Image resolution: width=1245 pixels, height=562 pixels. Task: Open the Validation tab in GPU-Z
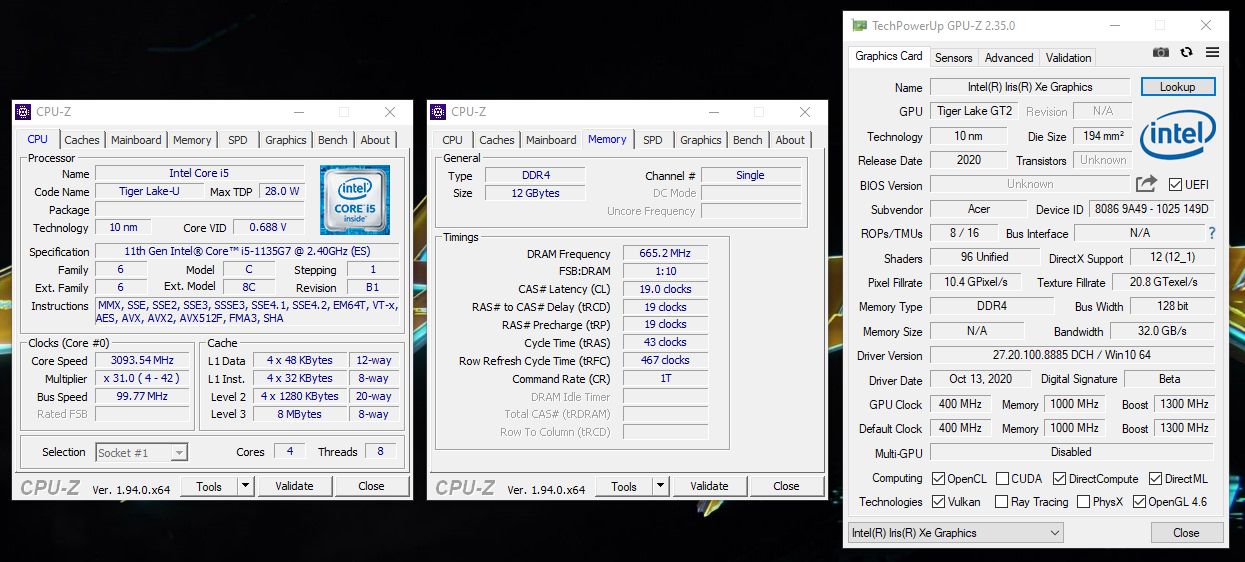[1069, 58]
